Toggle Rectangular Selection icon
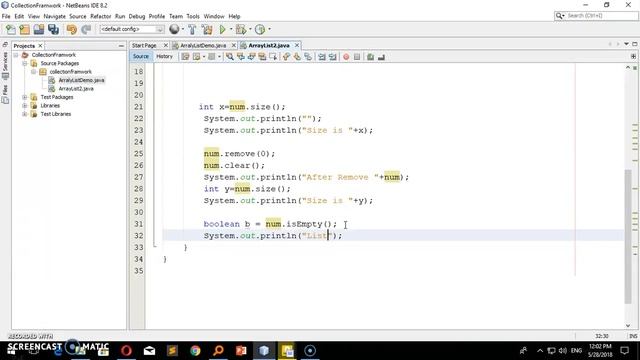The width and height of the screenshot is (640, 360). coord(273,57)
